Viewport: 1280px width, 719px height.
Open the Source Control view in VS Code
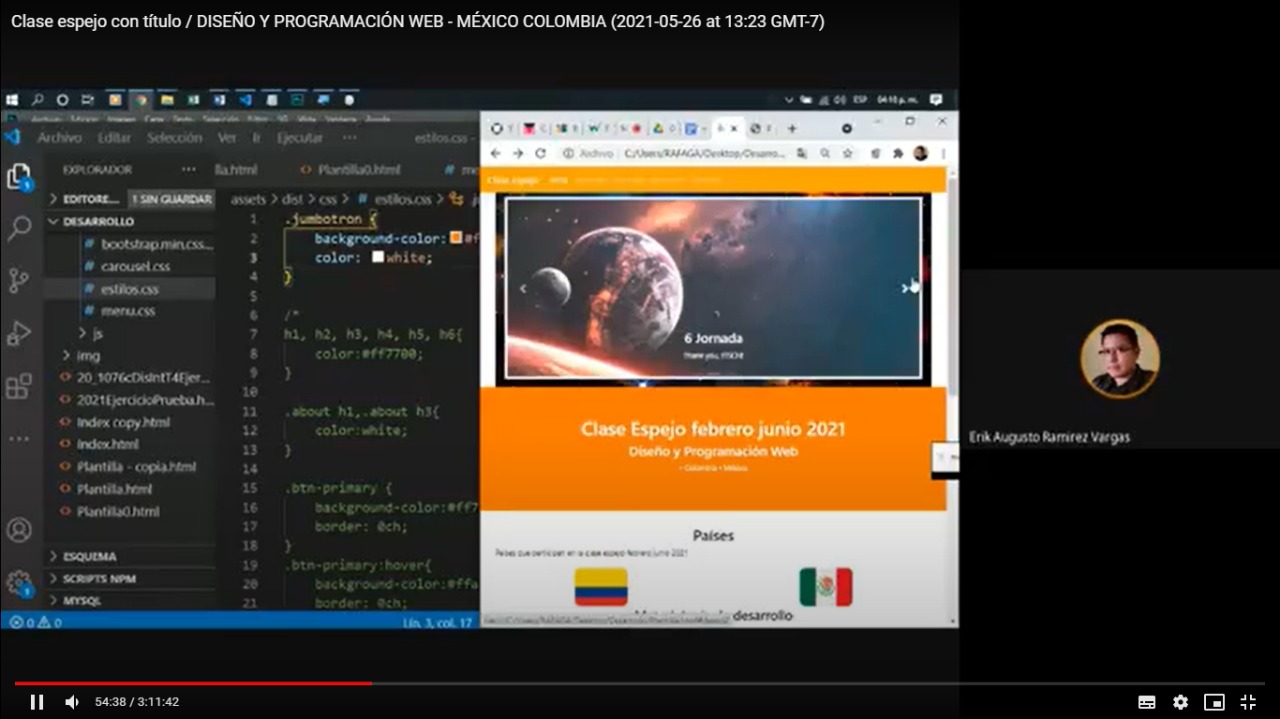click(19, 281)
